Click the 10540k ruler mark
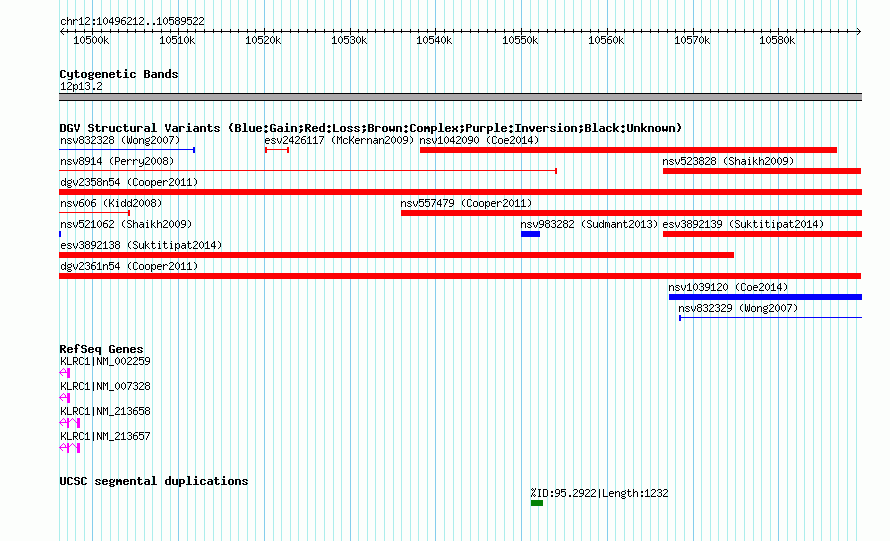Viewport: 890px width, 541px height. click(x=434, y=40)
